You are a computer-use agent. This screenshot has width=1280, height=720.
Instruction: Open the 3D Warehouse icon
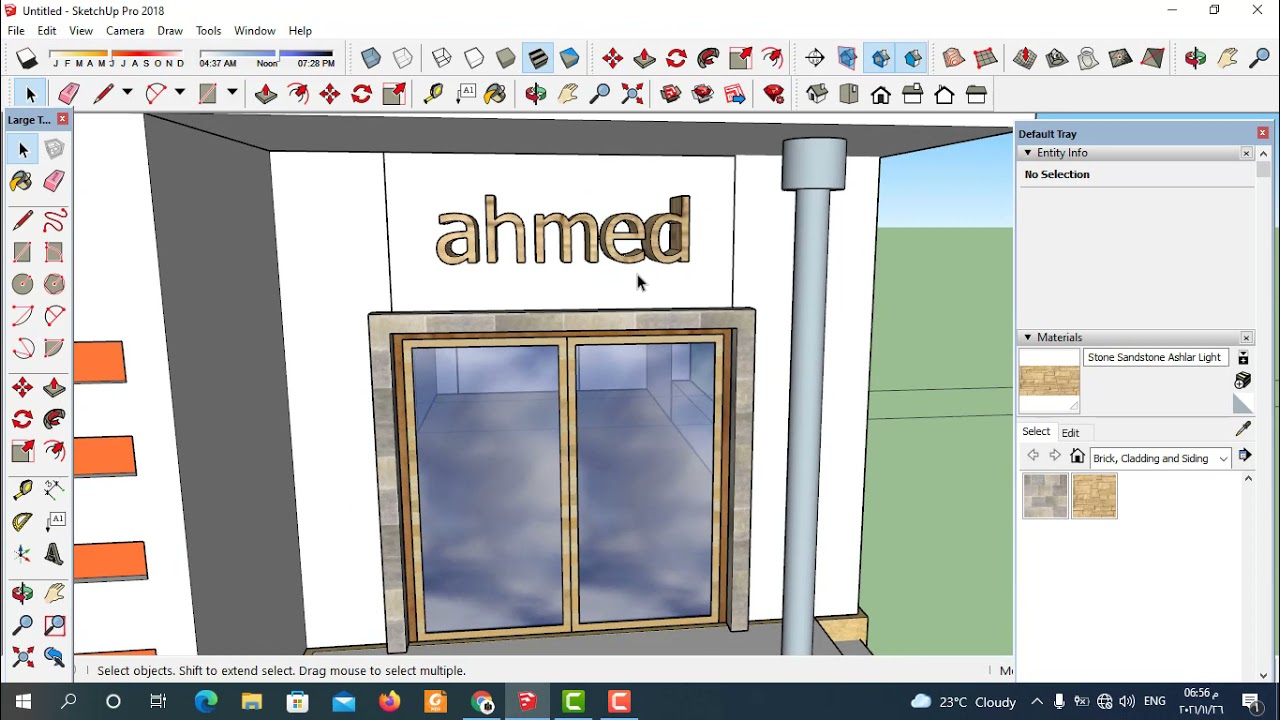[x=671, y=94]
